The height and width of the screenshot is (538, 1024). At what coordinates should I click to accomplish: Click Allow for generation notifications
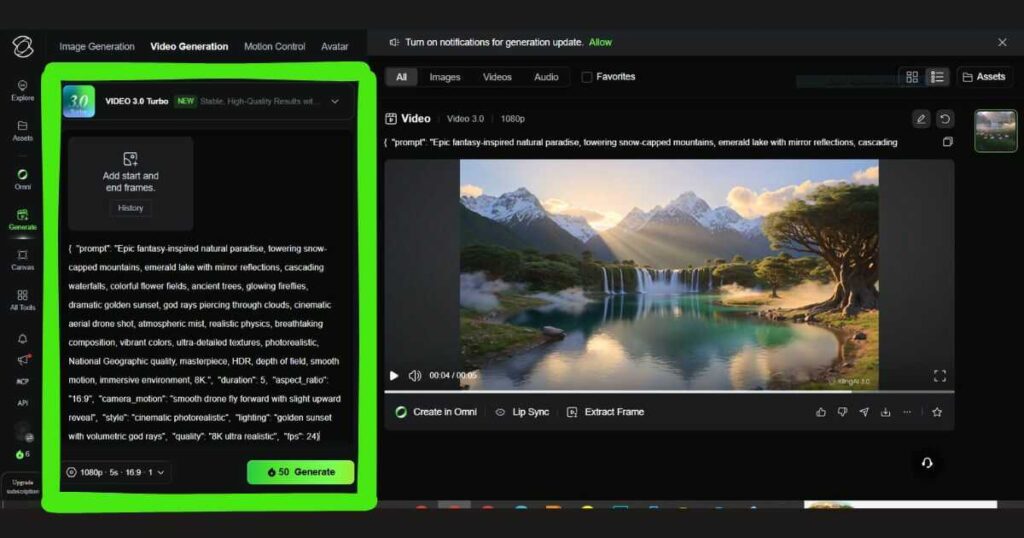click(600, 42)
